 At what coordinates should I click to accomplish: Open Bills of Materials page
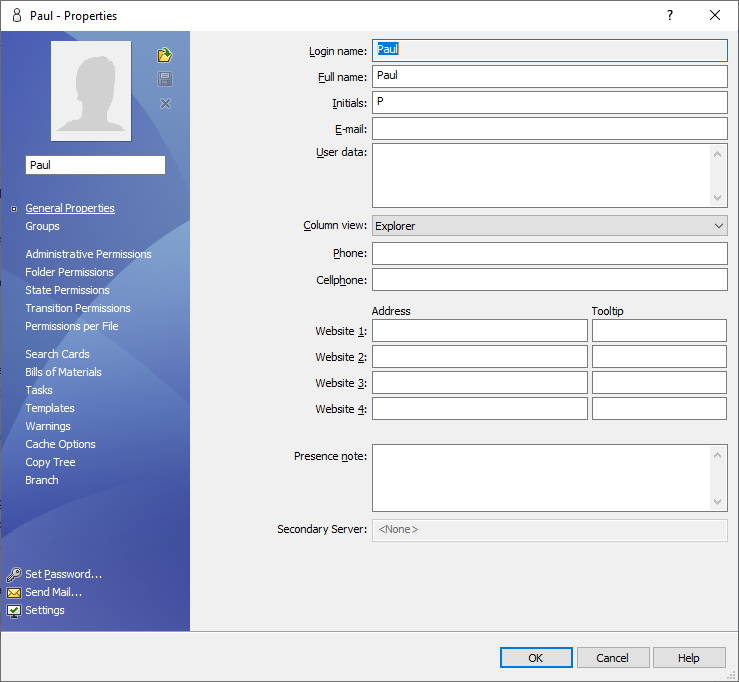tap(63, 372)
